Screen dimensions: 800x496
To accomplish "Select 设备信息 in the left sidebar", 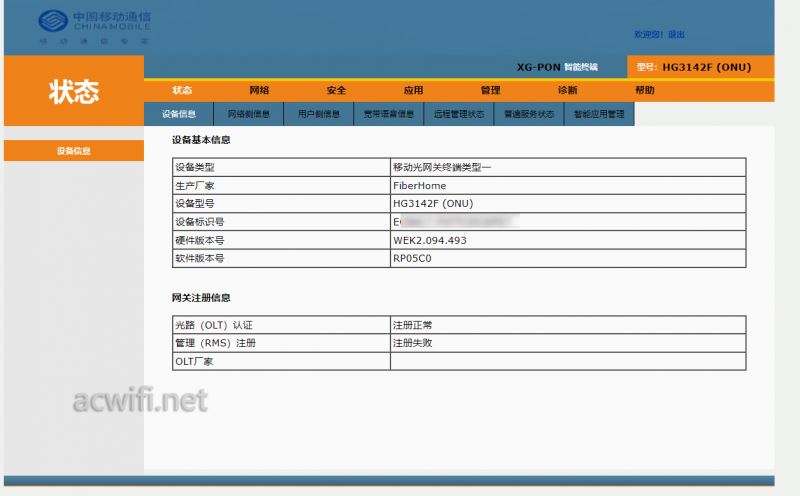I will click(73, 151).
